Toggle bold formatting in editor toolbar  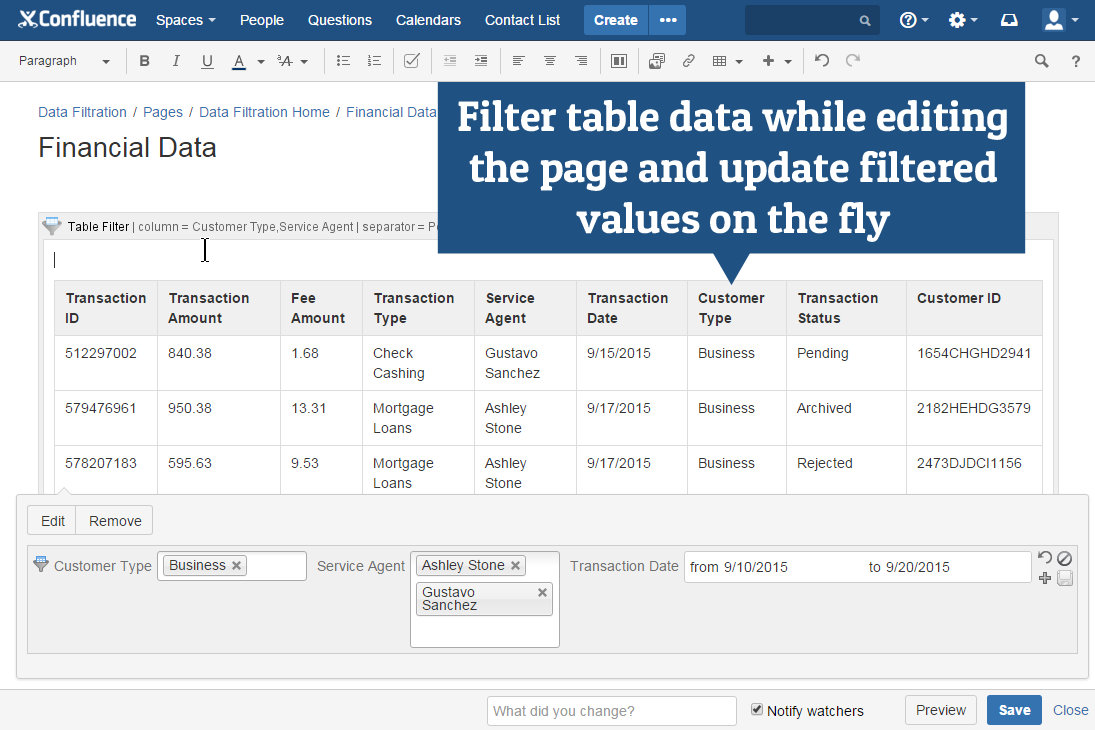[x=144, y=61]
